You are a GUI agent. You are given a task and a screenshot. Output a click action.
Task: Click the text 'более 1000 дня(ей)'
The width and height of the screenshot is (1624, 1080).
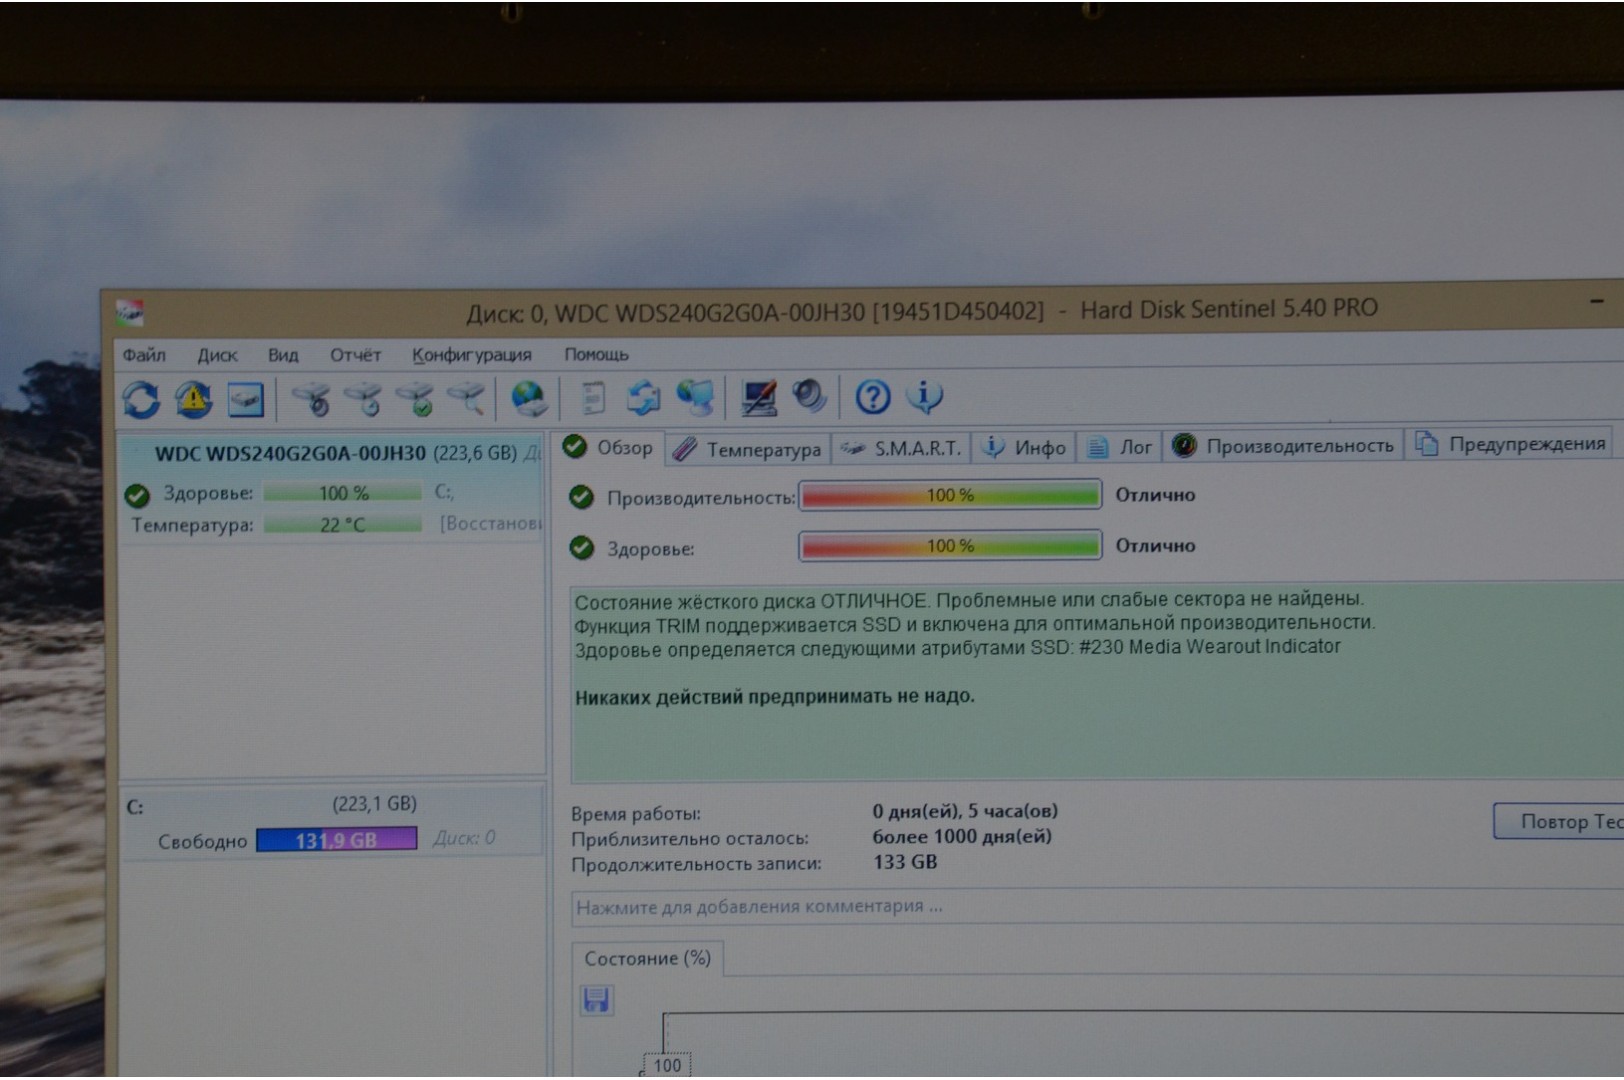(962, 836)
